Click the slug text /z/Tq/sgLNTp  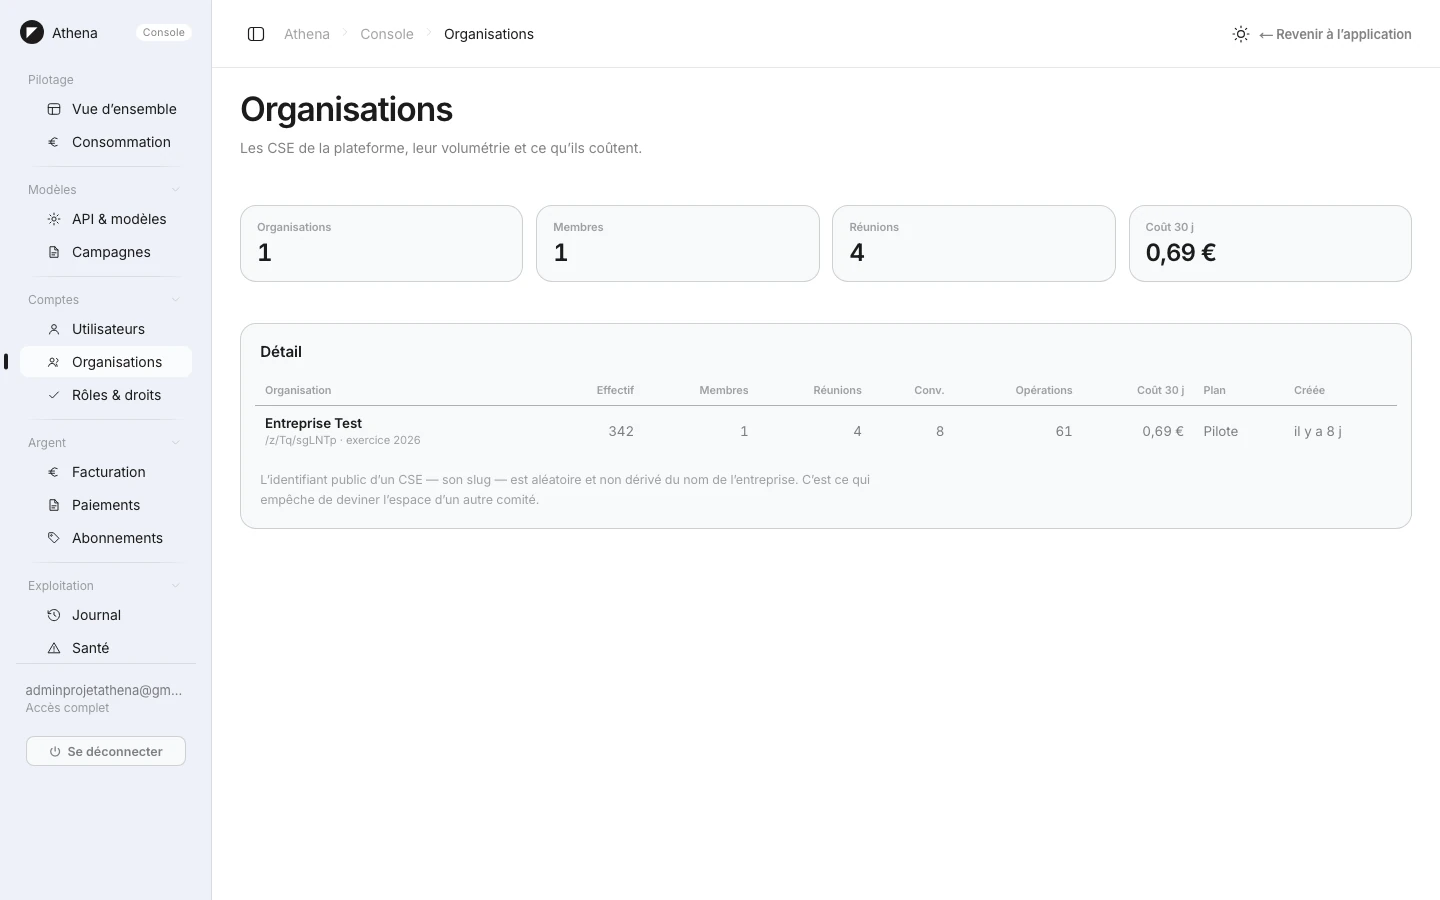point(301,440)
